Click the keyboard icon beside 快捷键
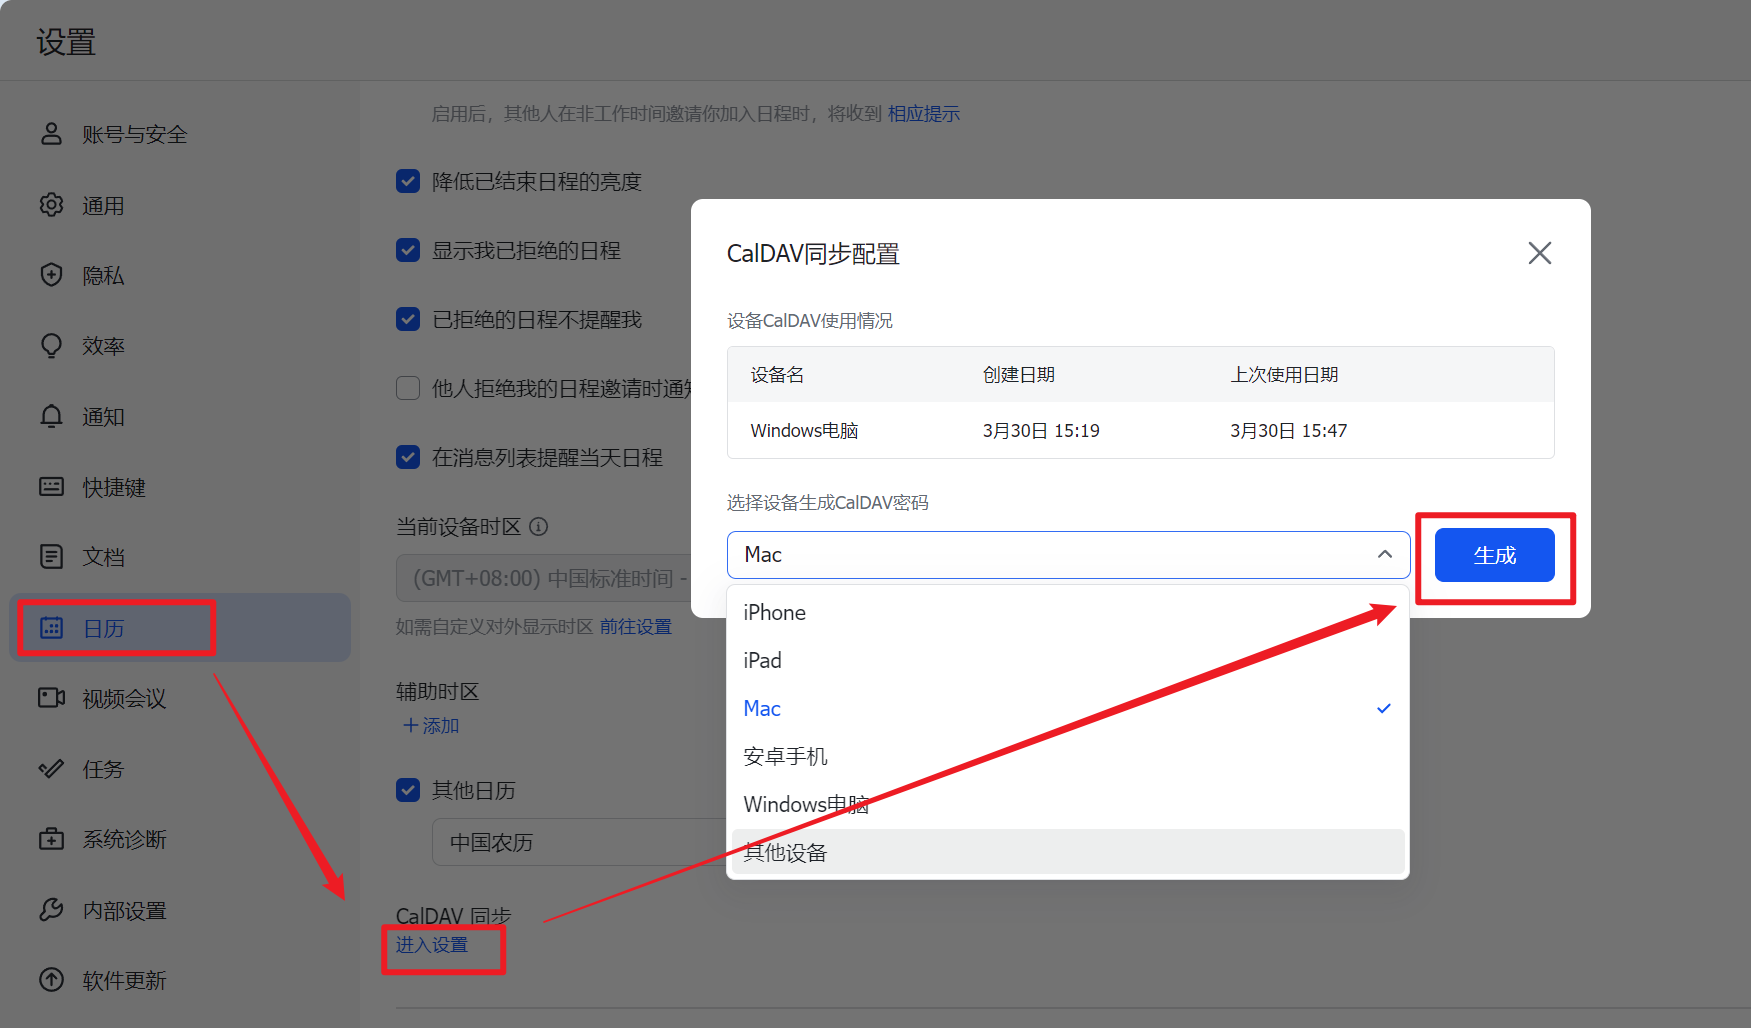This screenshot has height=1028, width=1751. [51, 487]
